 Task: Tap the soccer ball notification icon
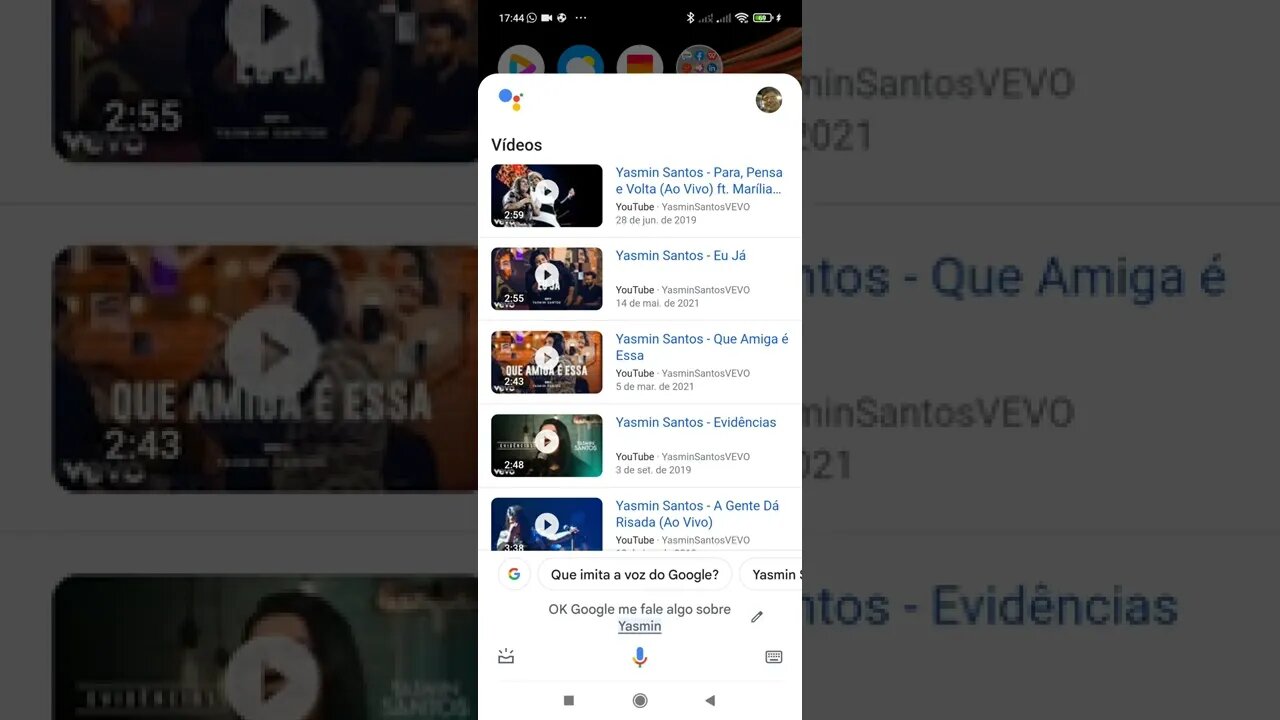click(x=561, y=18)
